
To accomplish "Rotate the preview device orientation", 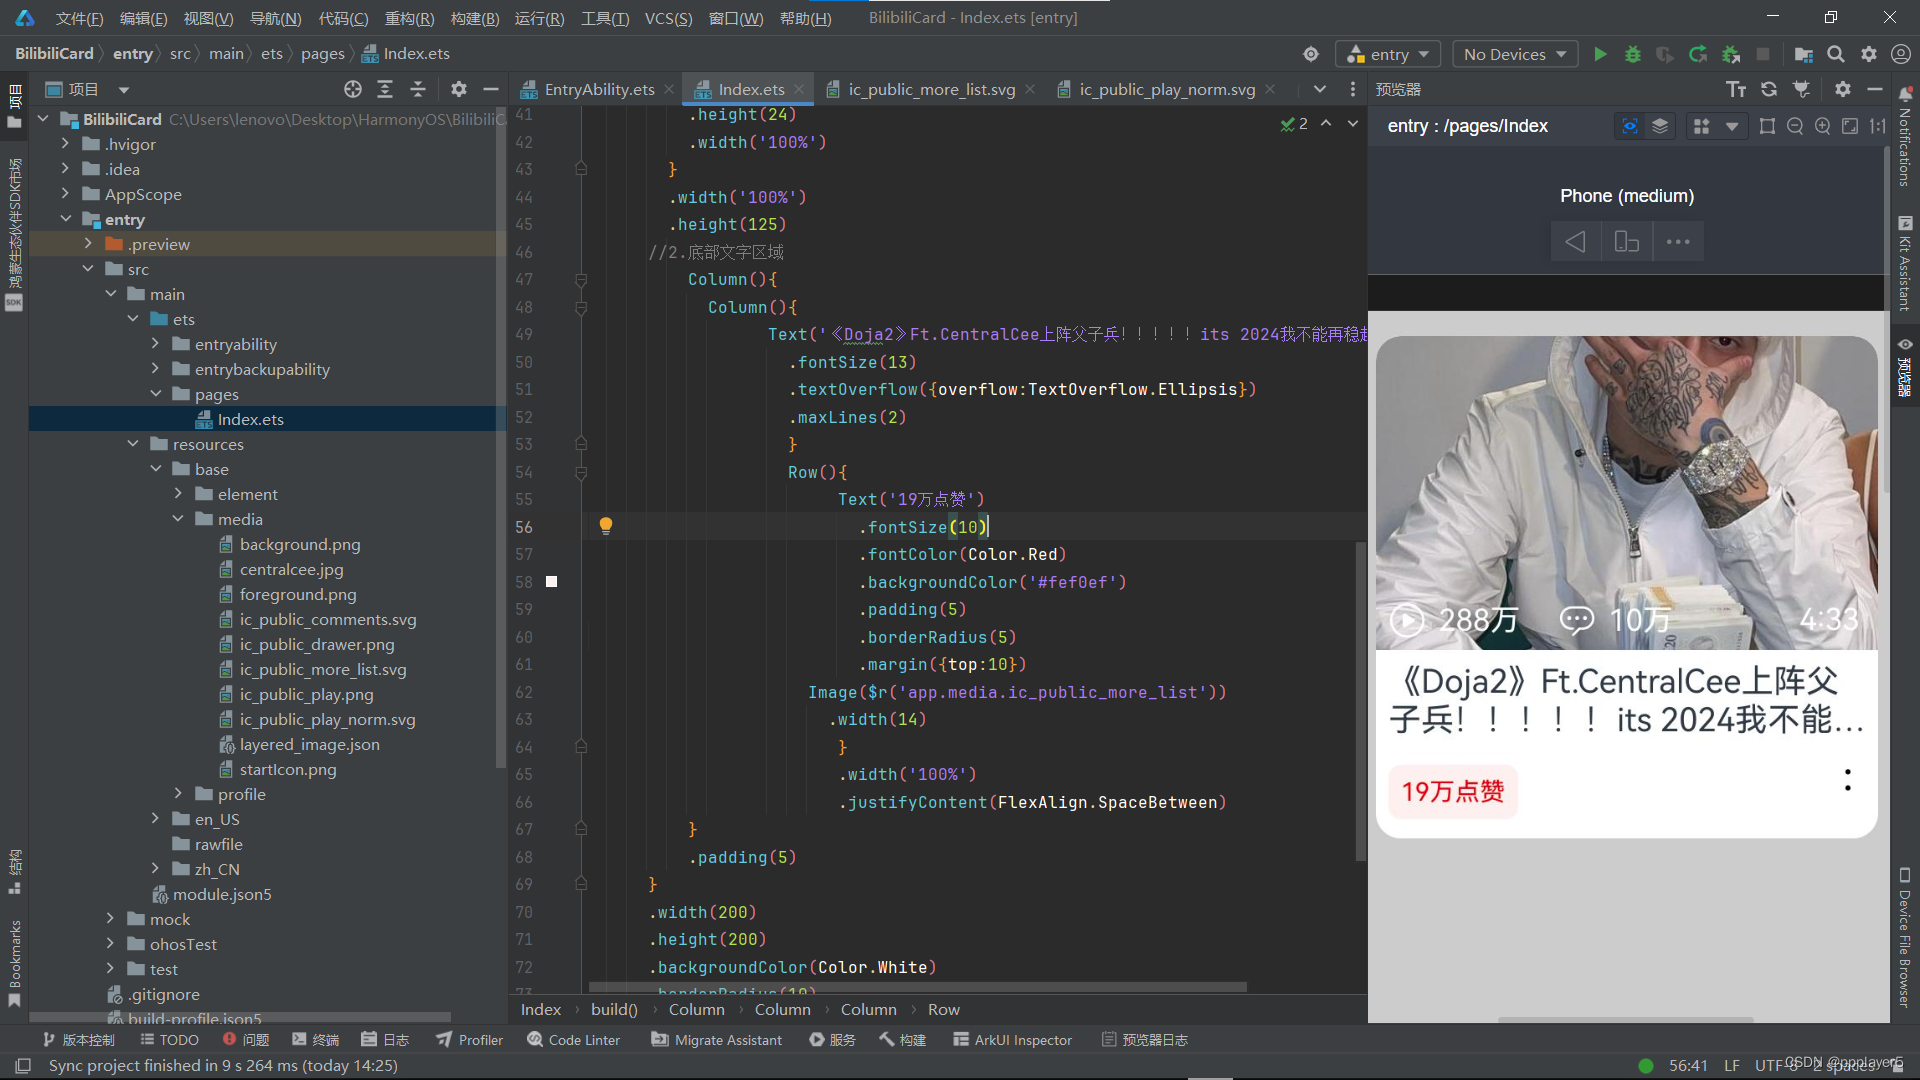I will pos(1626,241).
